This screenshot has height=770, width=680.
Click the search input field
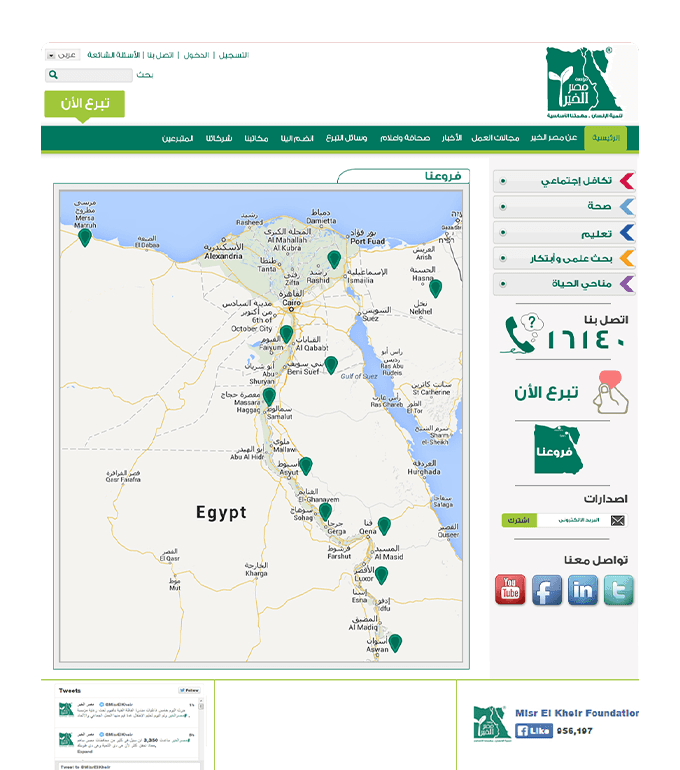click(89, 75)
